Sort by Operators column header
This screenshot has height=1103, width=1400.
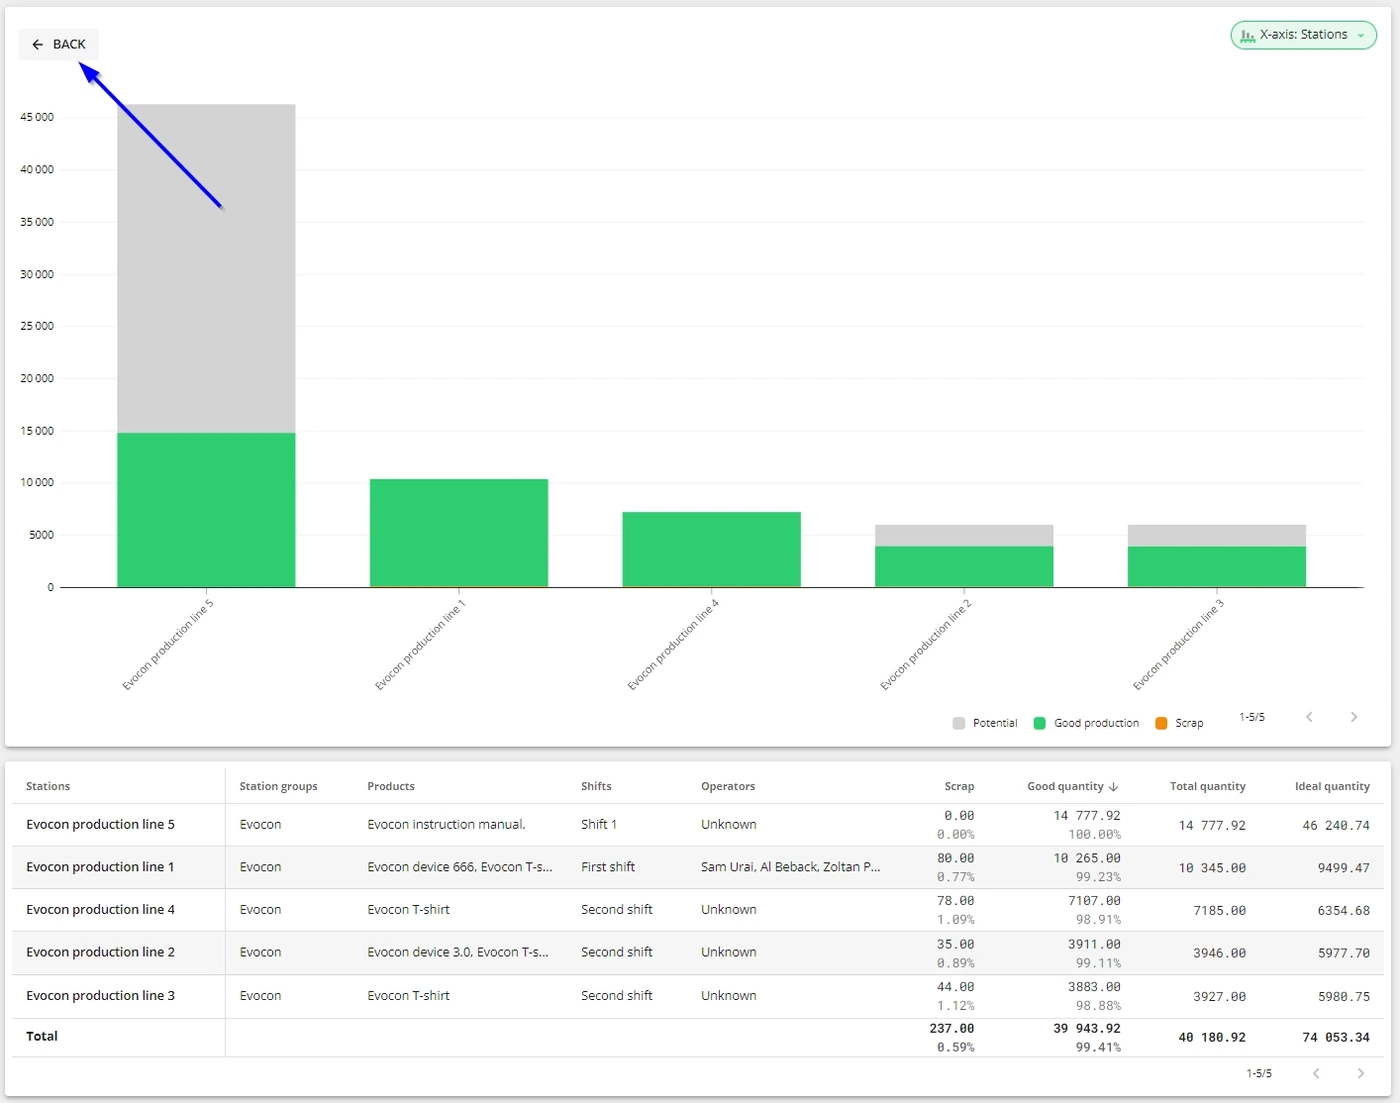[x=728, y=786]
